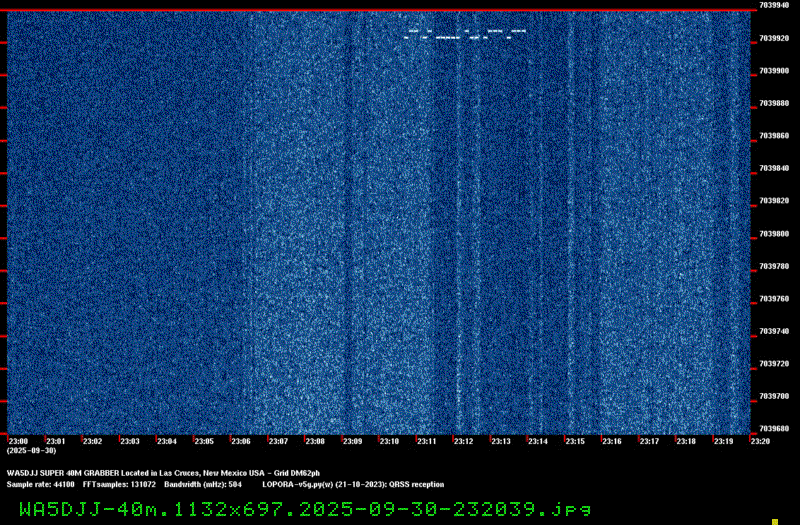Select the 7039720 frequency label
The width and height of the screenshot is (800, 525).
[774, 364]
